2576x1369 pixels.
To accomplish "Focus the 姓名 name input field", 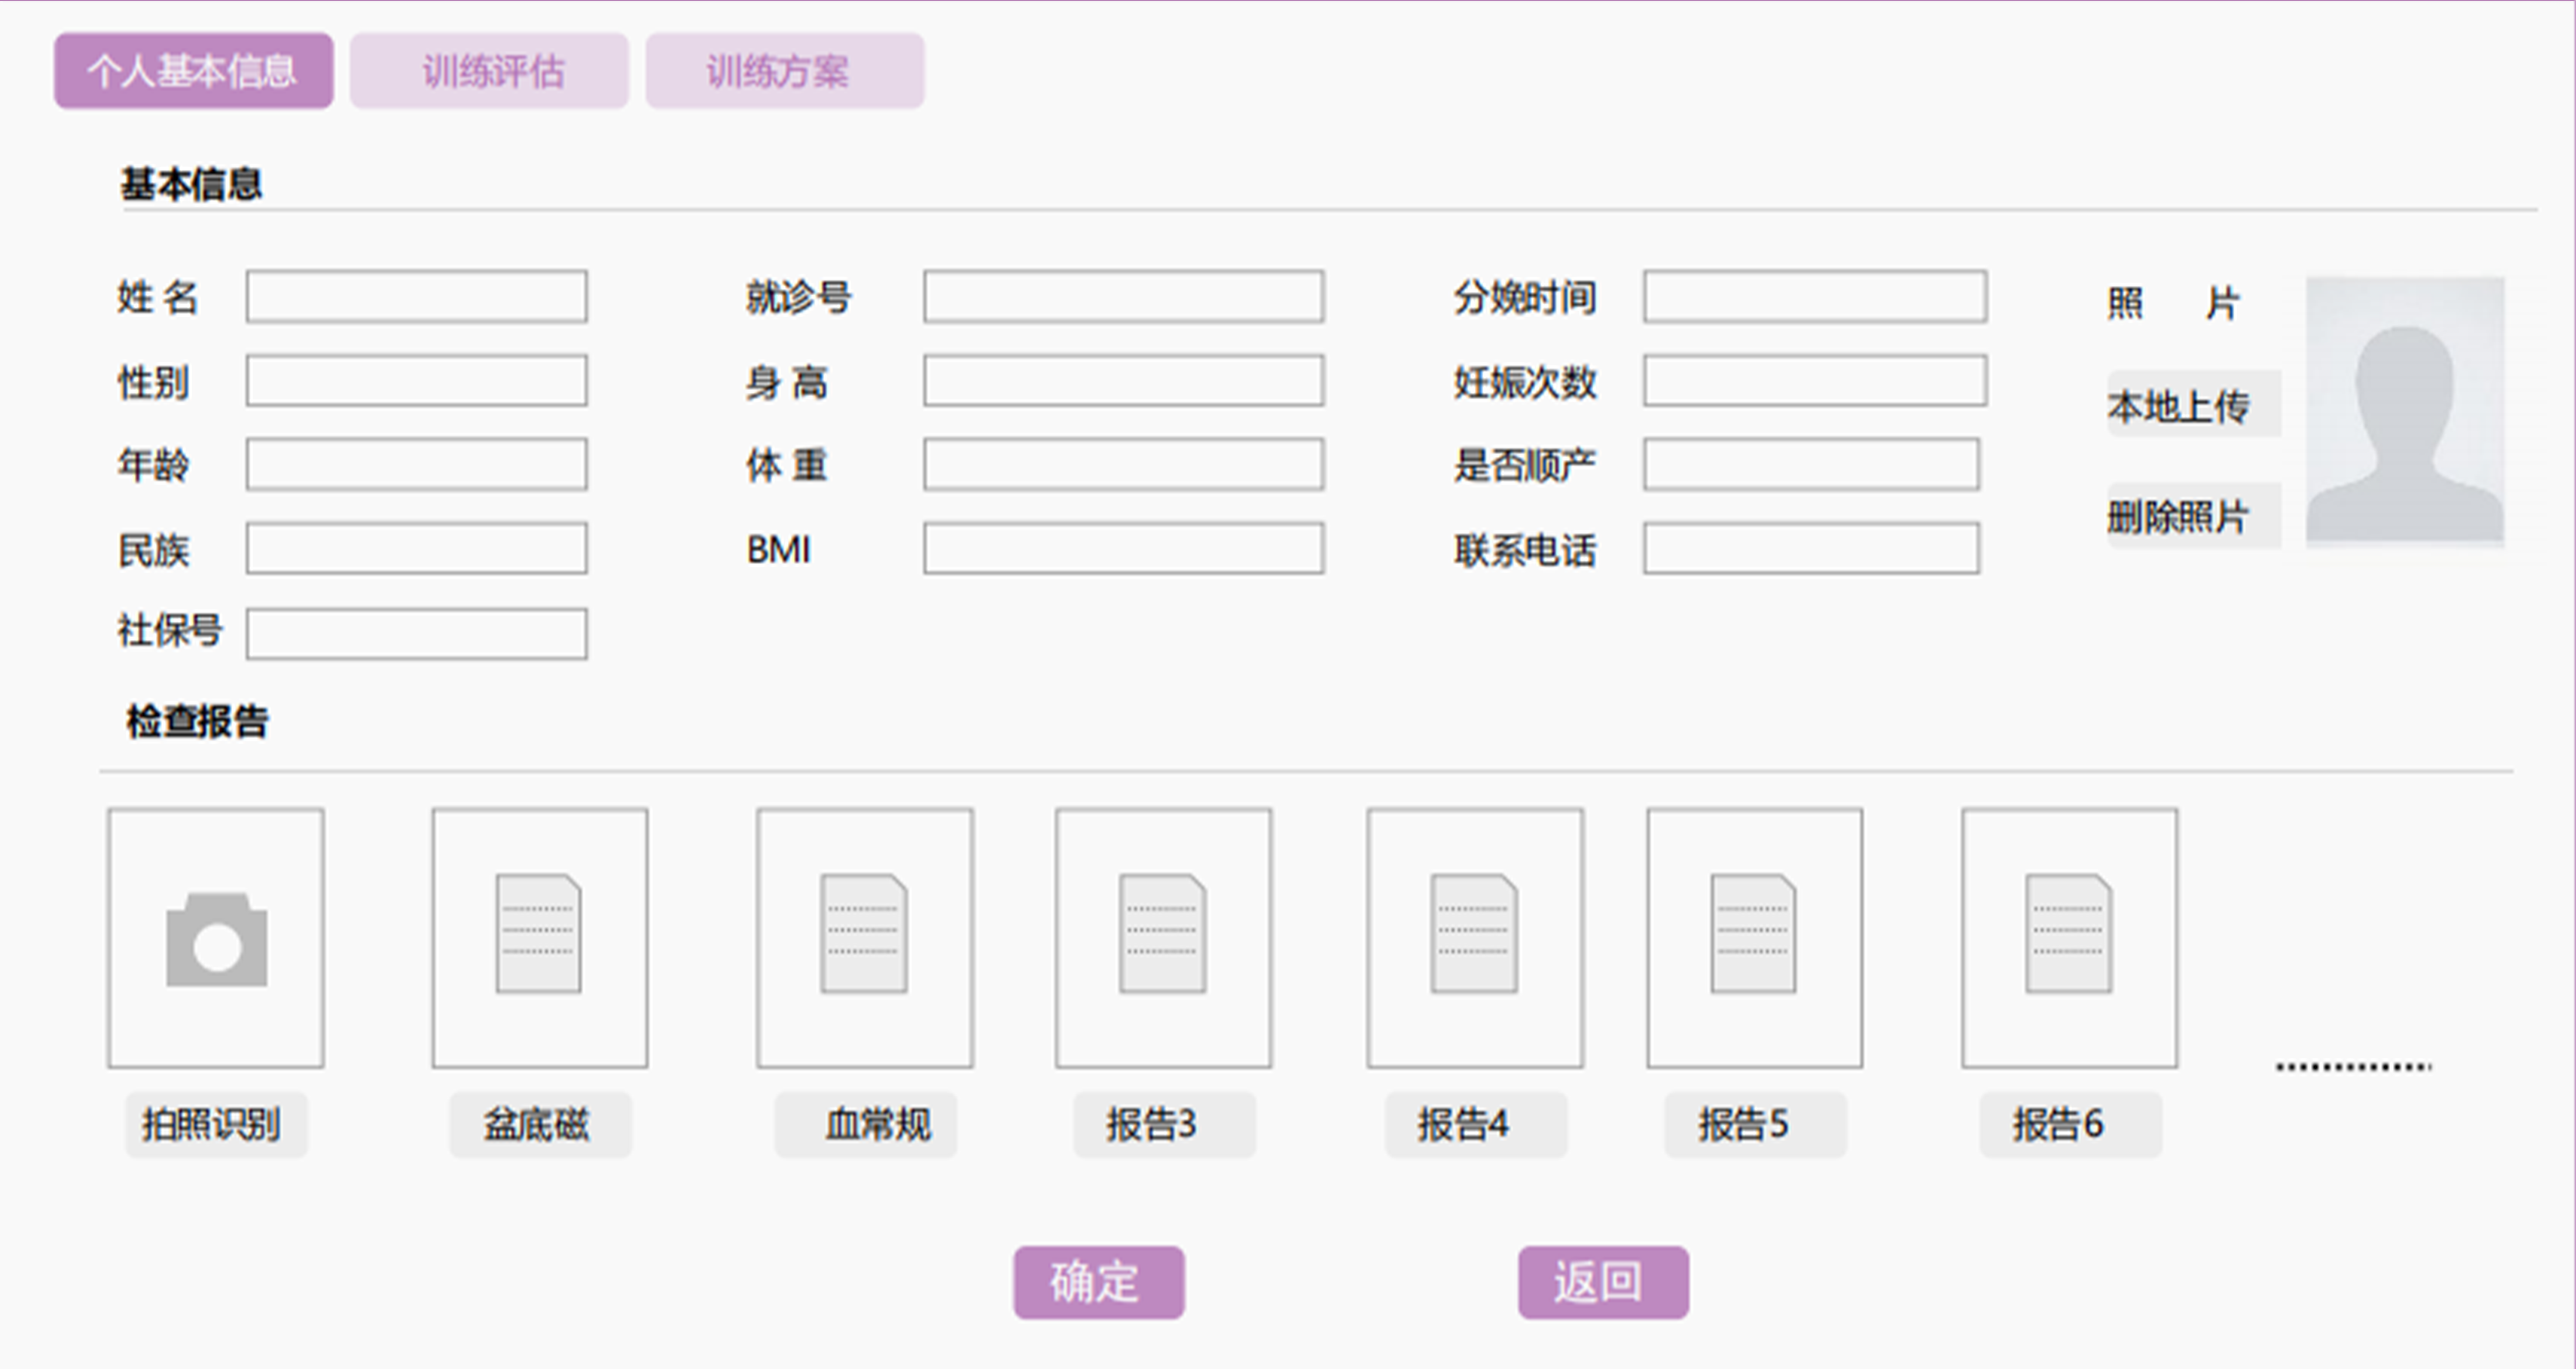I will click(x=416, y=296).
